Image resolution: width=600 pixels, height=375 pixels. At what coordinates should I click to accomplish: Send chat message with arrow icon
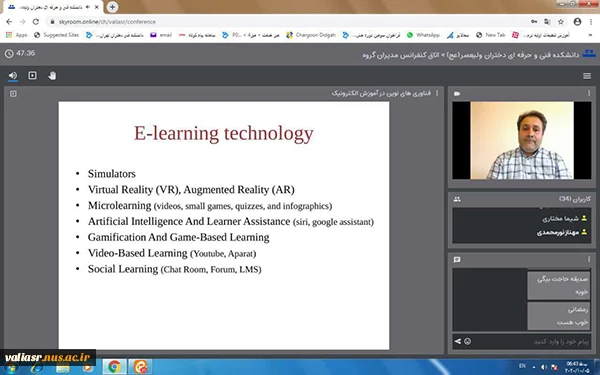458,341
